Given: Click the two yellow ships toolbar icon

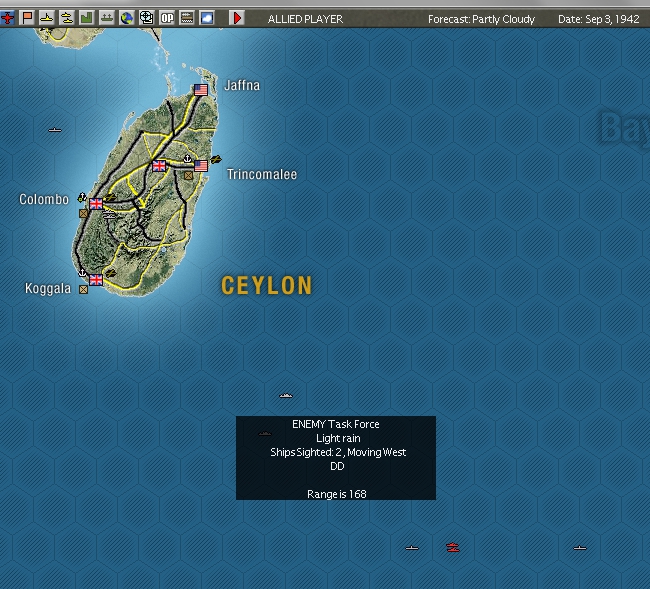Looking at the screenshot, I should pos(67,18).
